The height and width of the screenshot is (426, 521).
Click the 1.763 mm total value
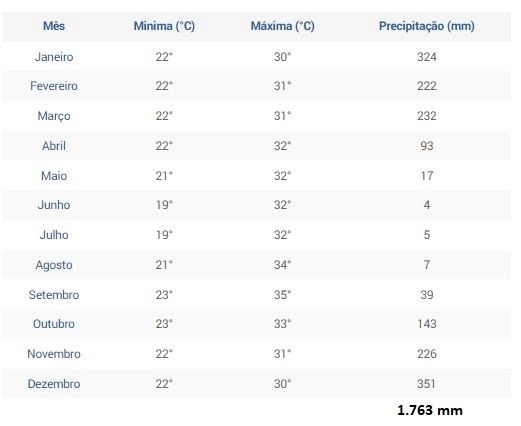pyautogui.click(x=430, y=410)
